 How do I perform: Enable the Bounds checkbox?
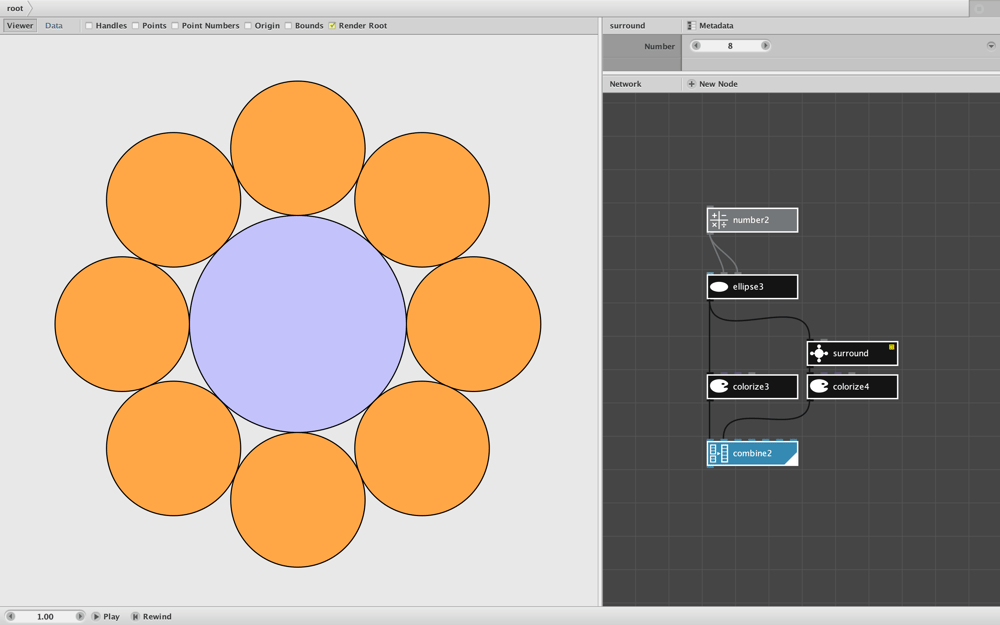tap(288, 26)
